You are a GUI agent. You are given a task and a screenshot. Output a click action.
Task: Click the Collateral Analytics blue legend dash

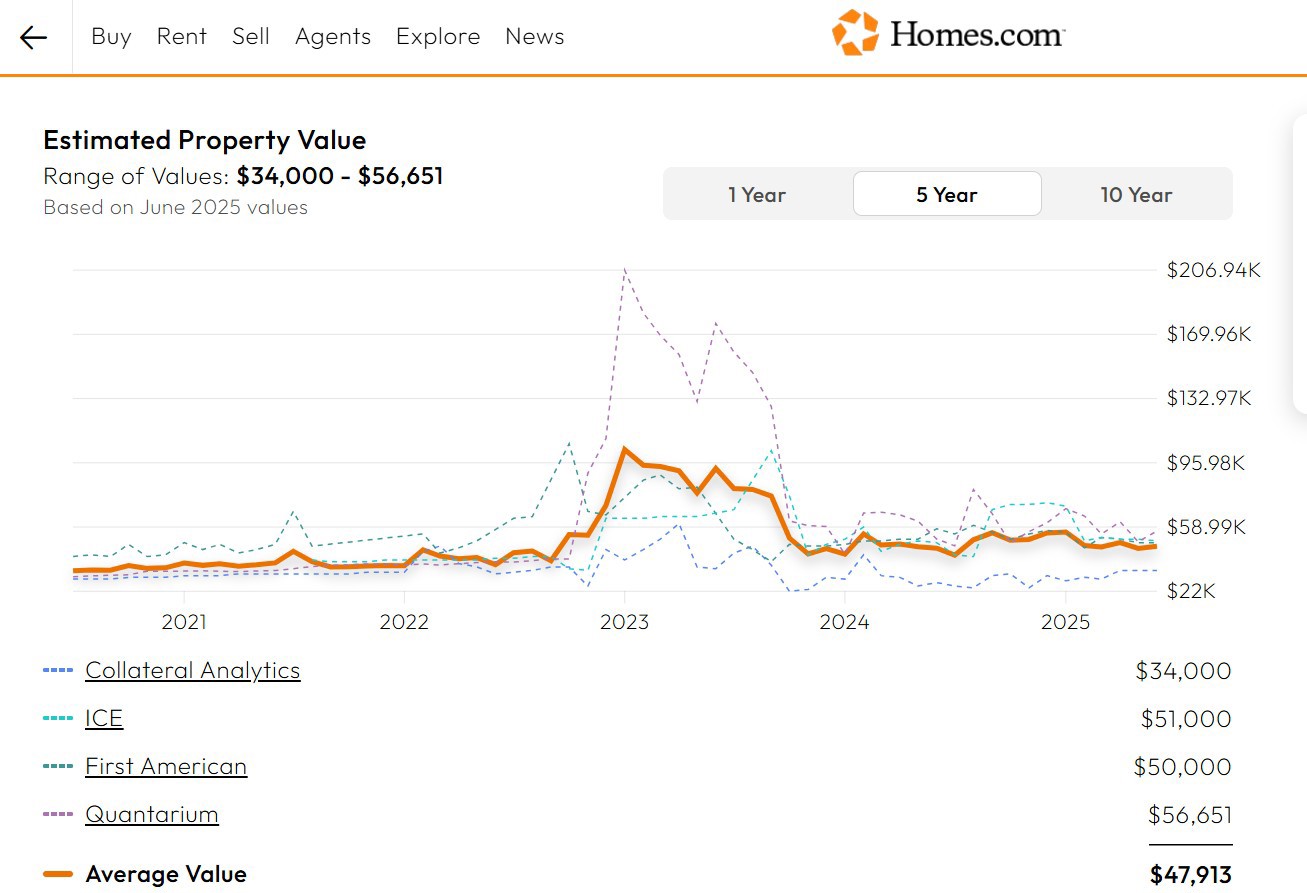(58, 670)
